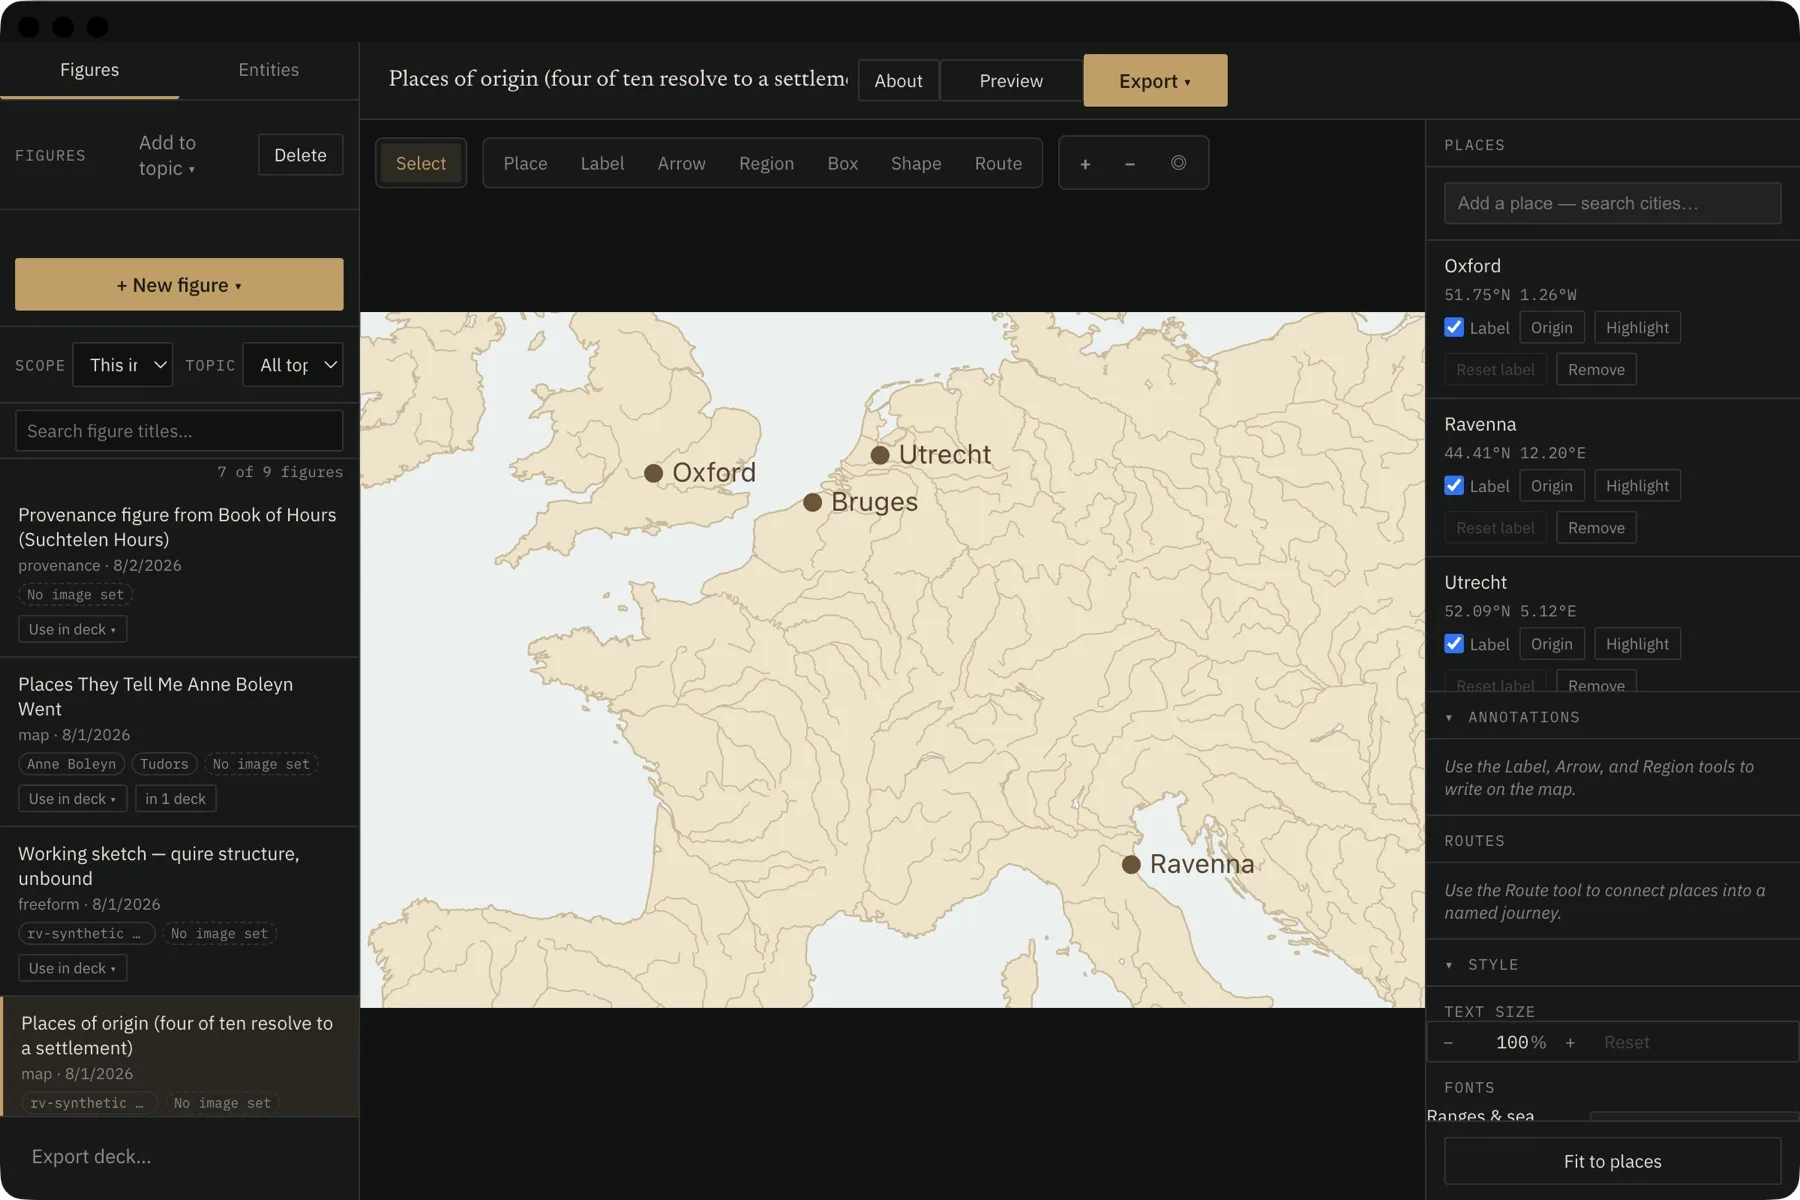
Task: Zoom in with the plus button
Action: 1085,164
